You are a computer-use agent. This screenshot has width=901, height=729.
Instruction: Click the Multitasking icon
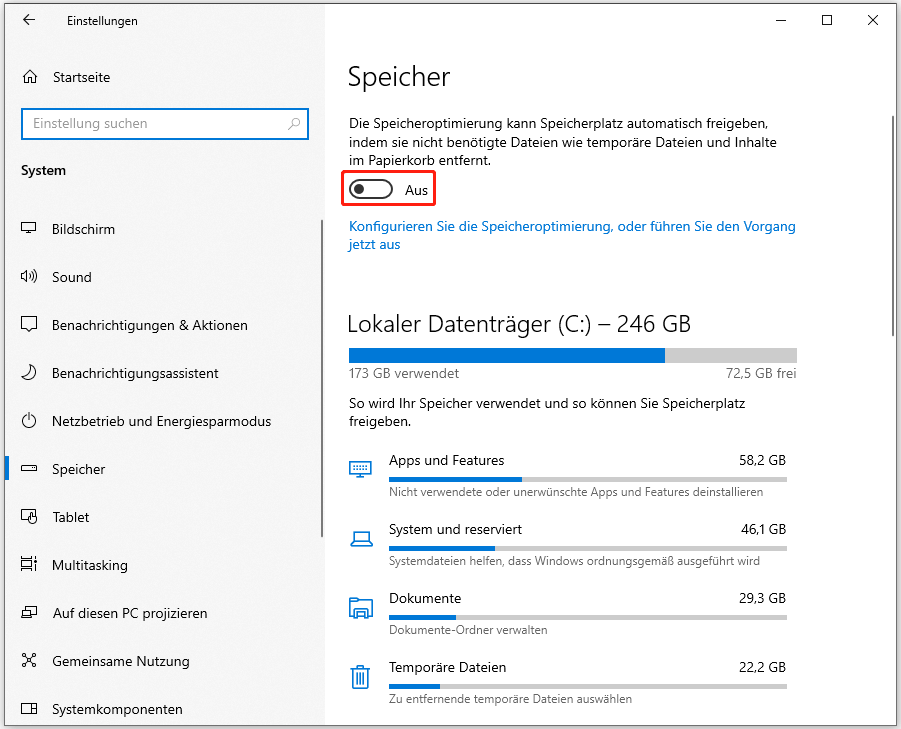[x=29, y=564]
